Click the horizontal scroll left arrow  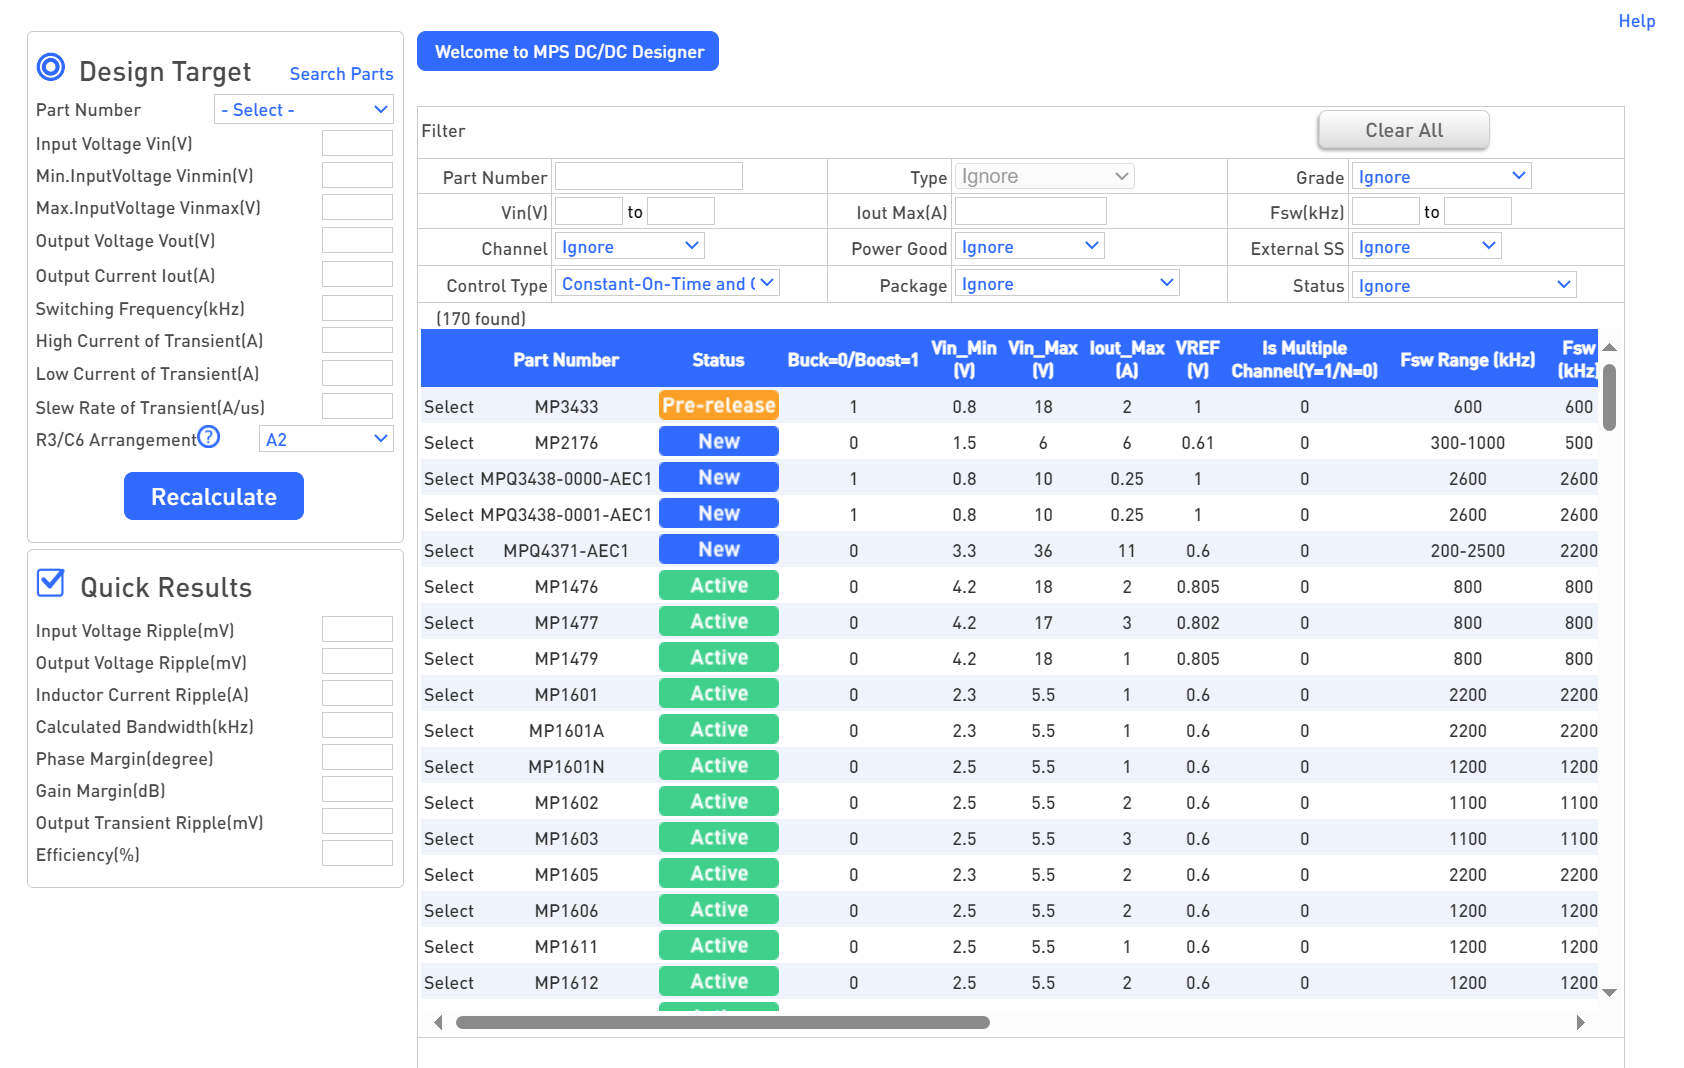coord(438,1022)
